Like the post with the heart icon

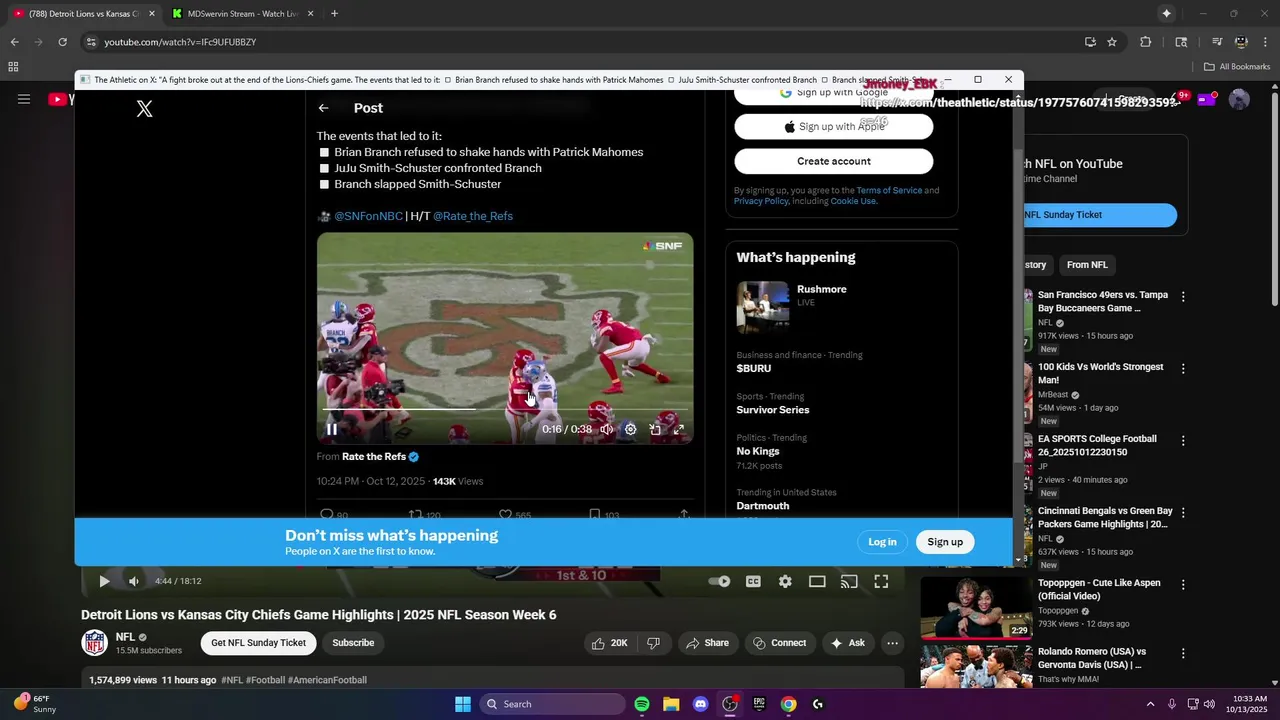505,515
